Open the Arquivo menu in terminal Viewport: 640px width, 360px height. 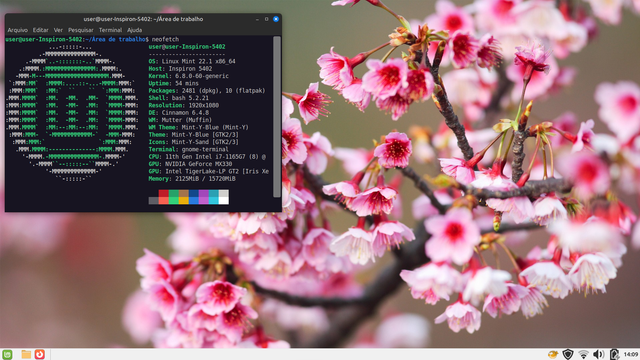coord(18,30)
